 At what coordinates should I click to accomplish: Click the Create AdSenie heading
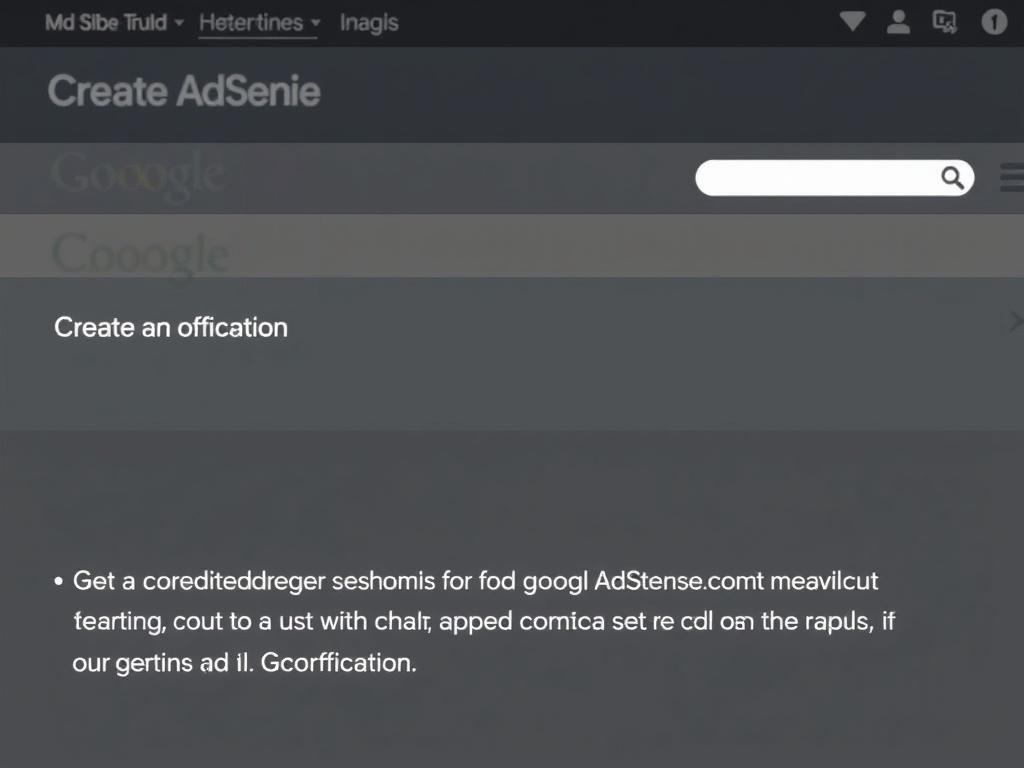click(x=184, y=92)
